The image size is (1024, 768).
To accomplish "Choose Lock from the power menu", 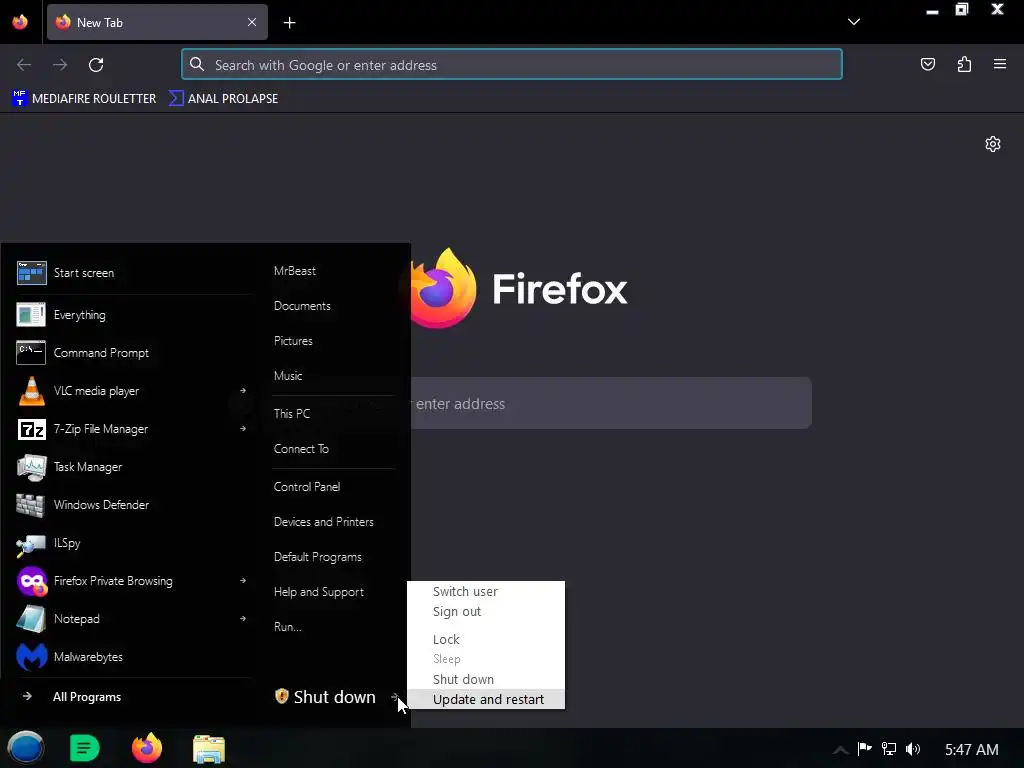I will point(485,639).
